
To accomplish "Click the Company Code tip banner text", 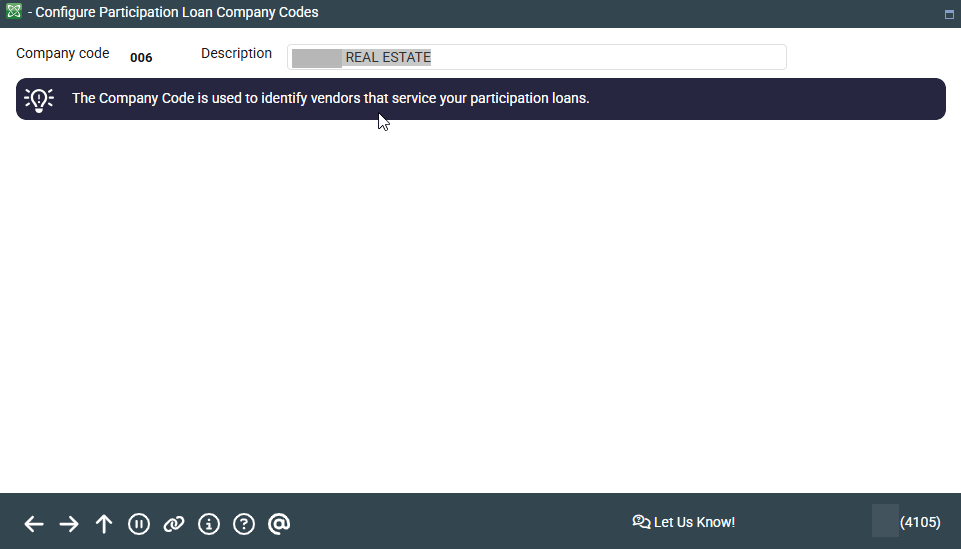I will 330,99.
